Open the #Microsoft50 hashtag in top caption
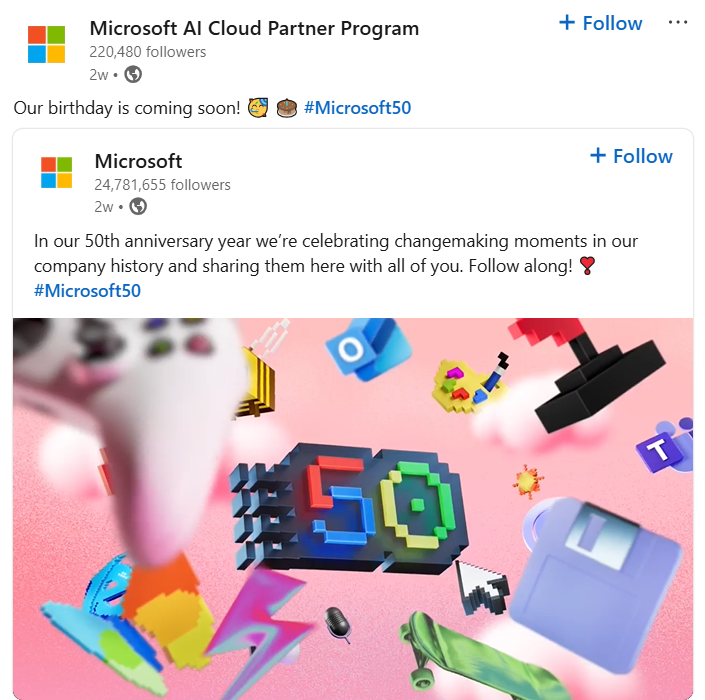Viewport: 705px width, 700px height. (357, 108)
